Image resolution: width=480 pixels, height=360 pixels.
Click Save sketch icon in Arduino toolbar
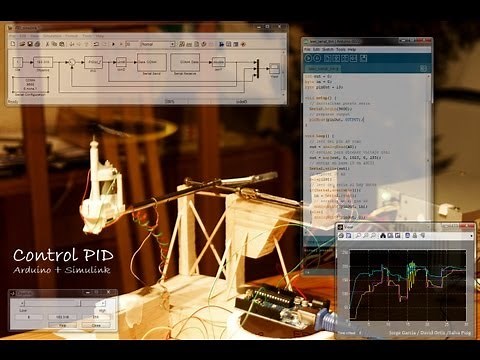click(345, 58)
